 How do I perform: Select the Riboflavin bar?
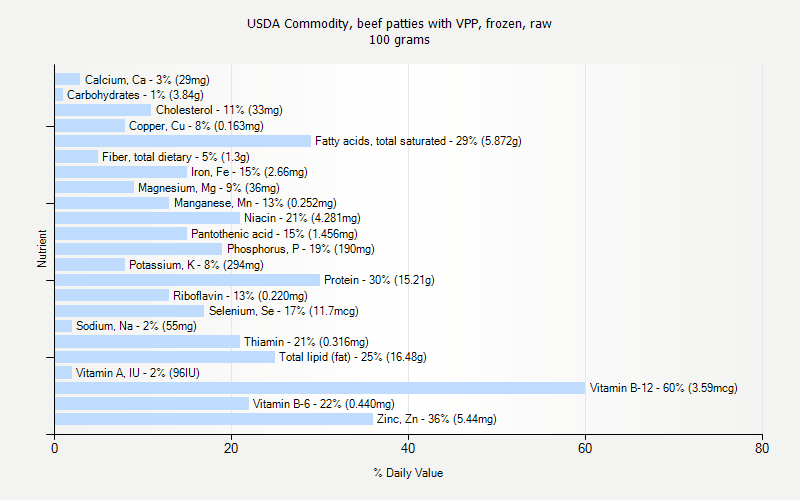(112, 296)
